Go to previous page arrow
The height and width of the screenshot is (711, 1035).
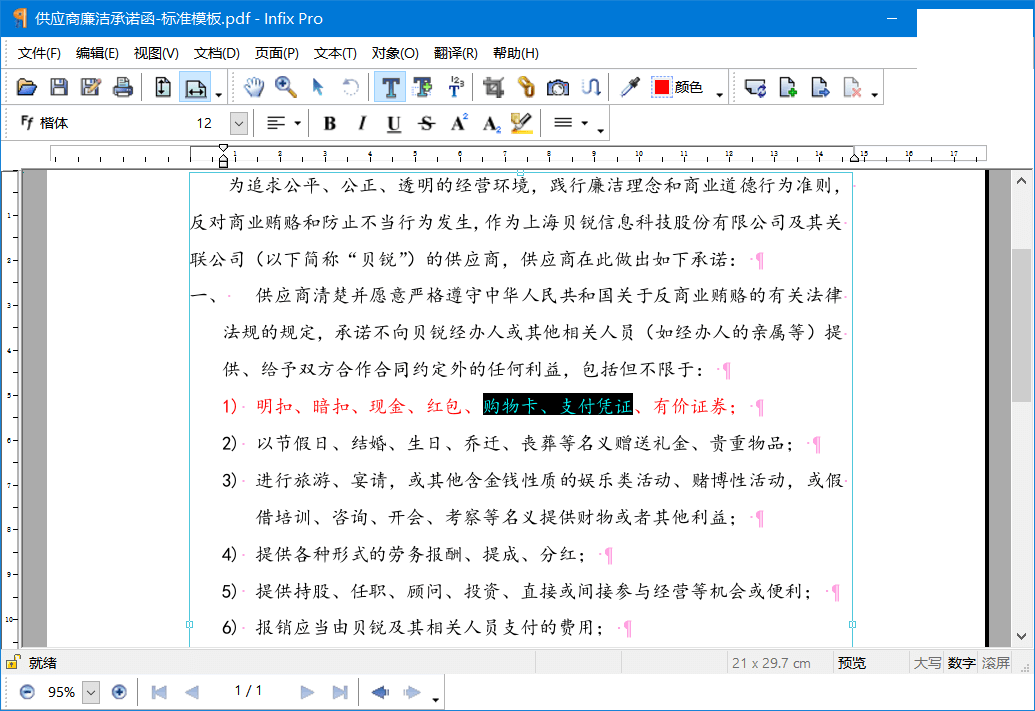click(x=192, y=692)
